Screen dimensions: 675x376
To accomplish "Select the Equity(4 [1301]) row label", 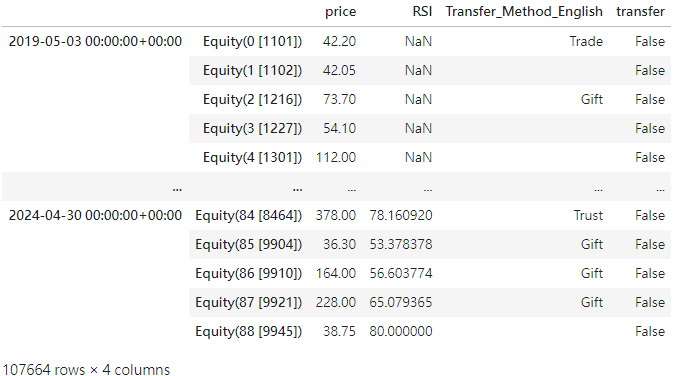I will (252, 158).
